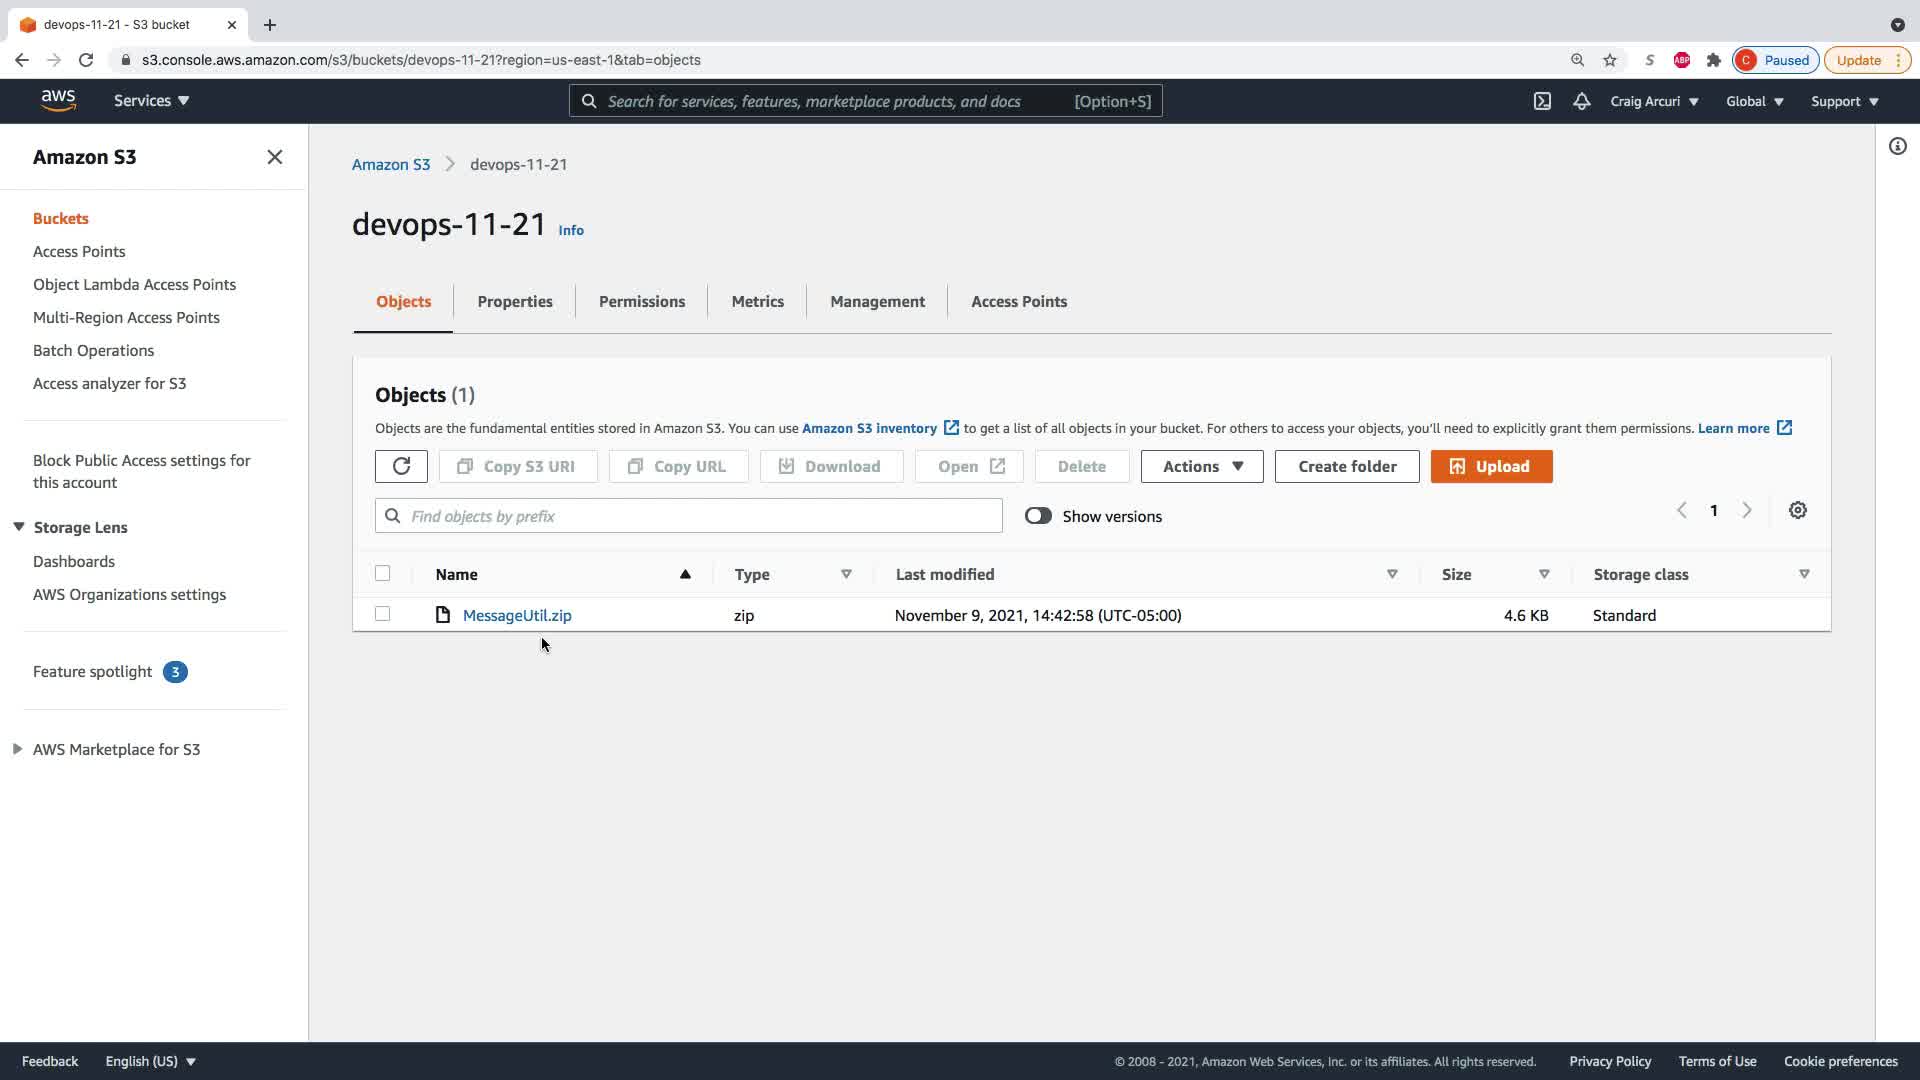Switch to the Permissions tab

point(641,301)
